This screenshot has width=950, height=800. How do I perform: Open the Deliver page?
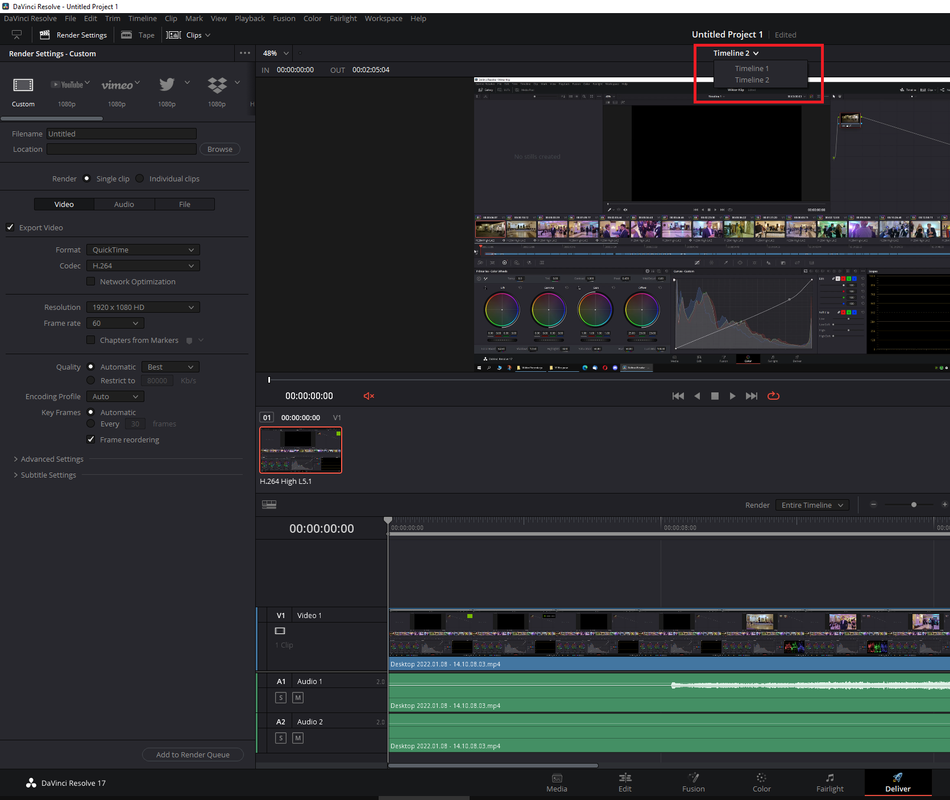[x=898, y=783]
